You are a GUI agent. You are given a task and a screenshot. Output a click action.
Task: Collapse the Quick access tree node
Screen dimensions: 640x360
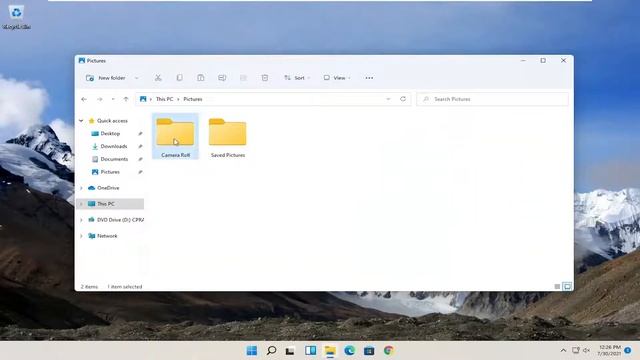[81, 121]
